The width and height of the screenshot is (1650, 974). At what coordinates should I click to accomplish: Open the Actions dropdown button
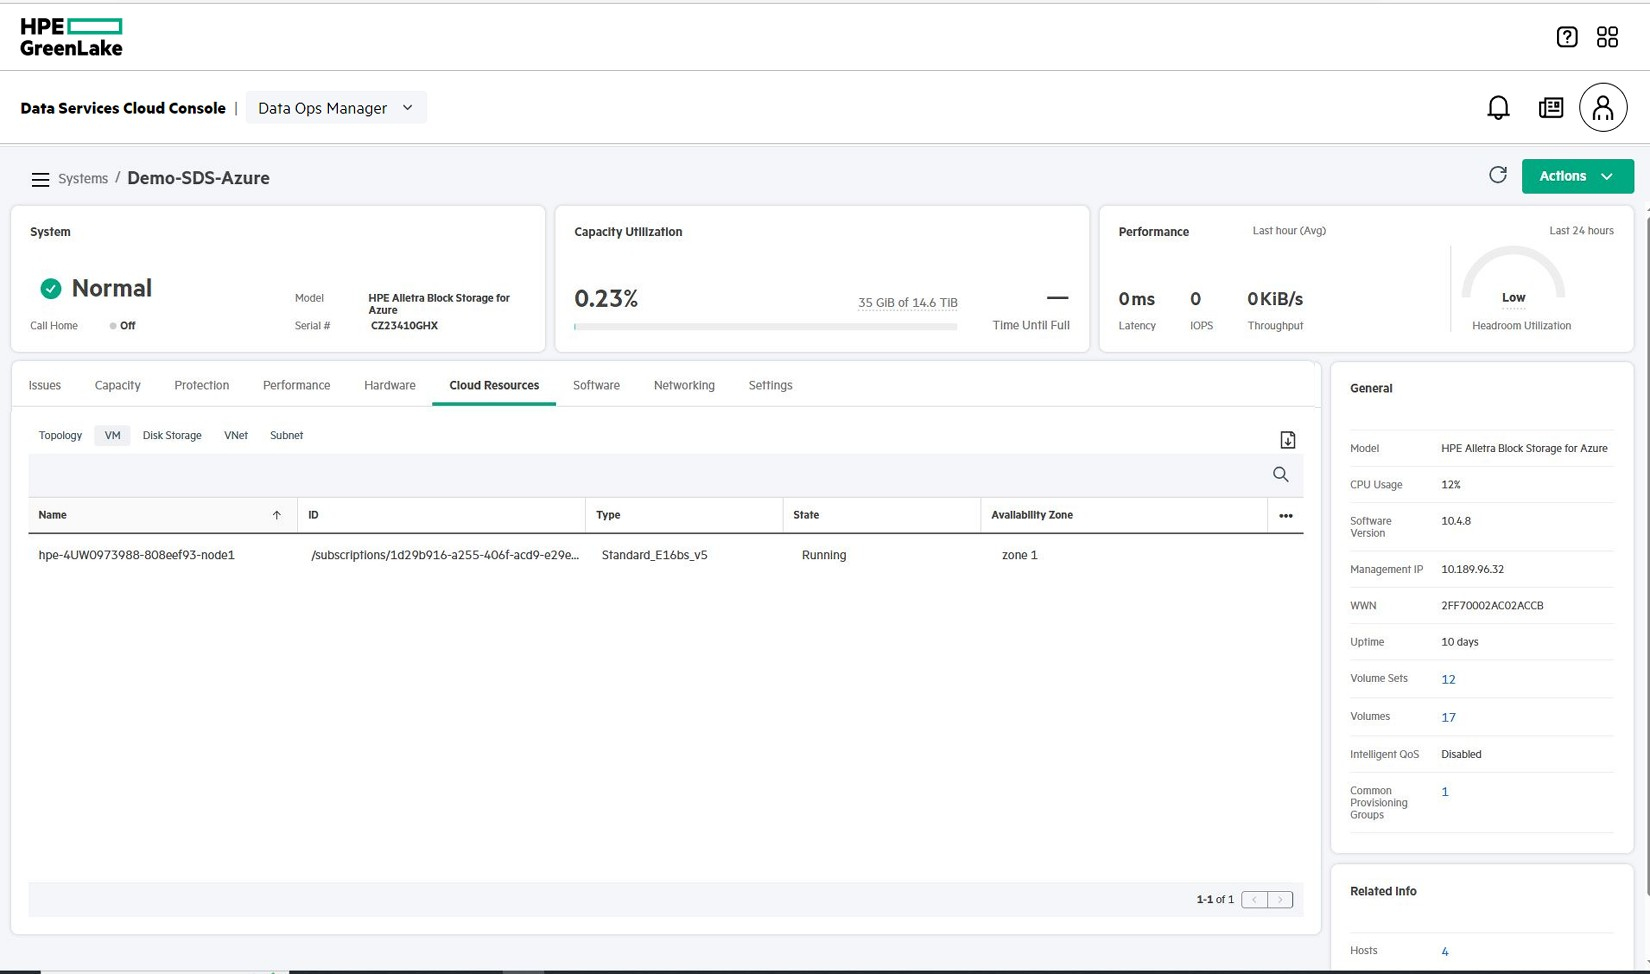(x=1577, y=176)
